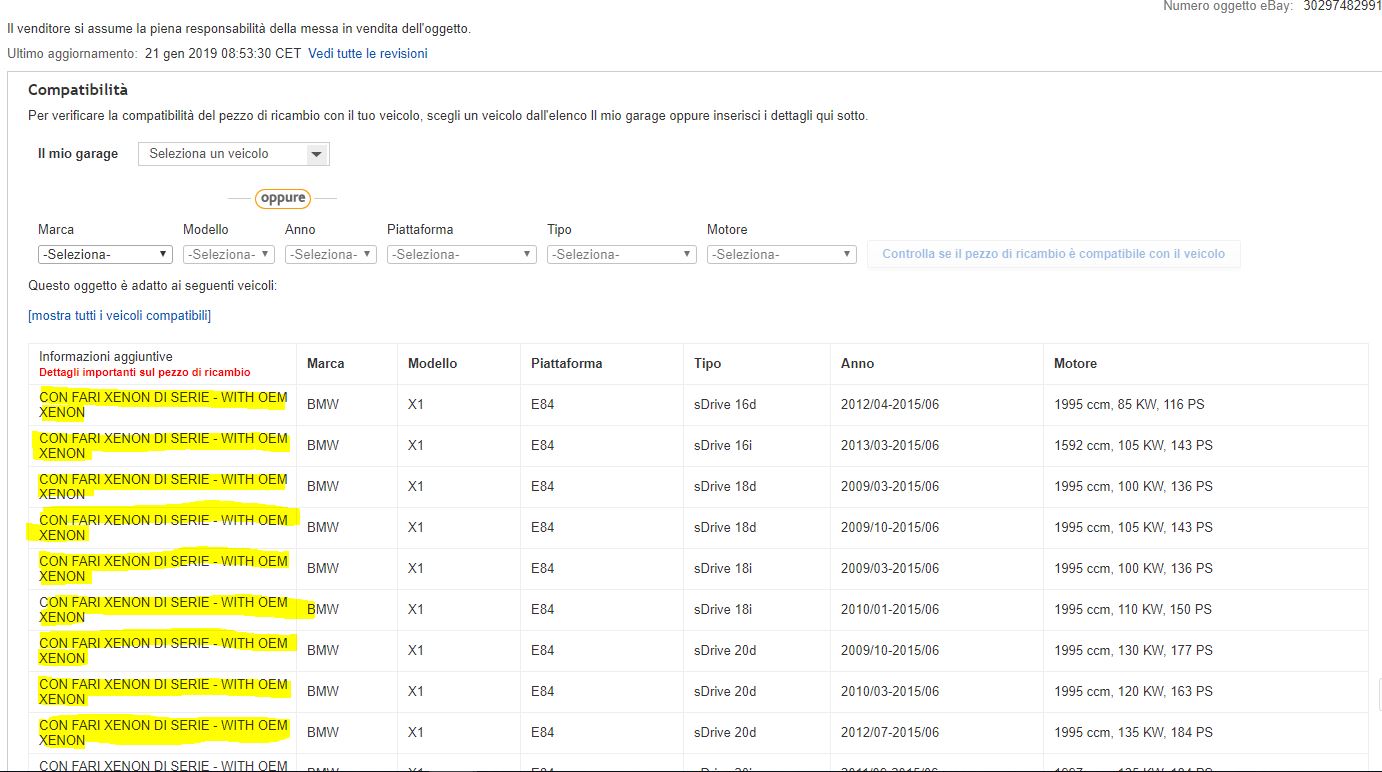
Task: Click the 'Marca' column header
Action: 326,364
